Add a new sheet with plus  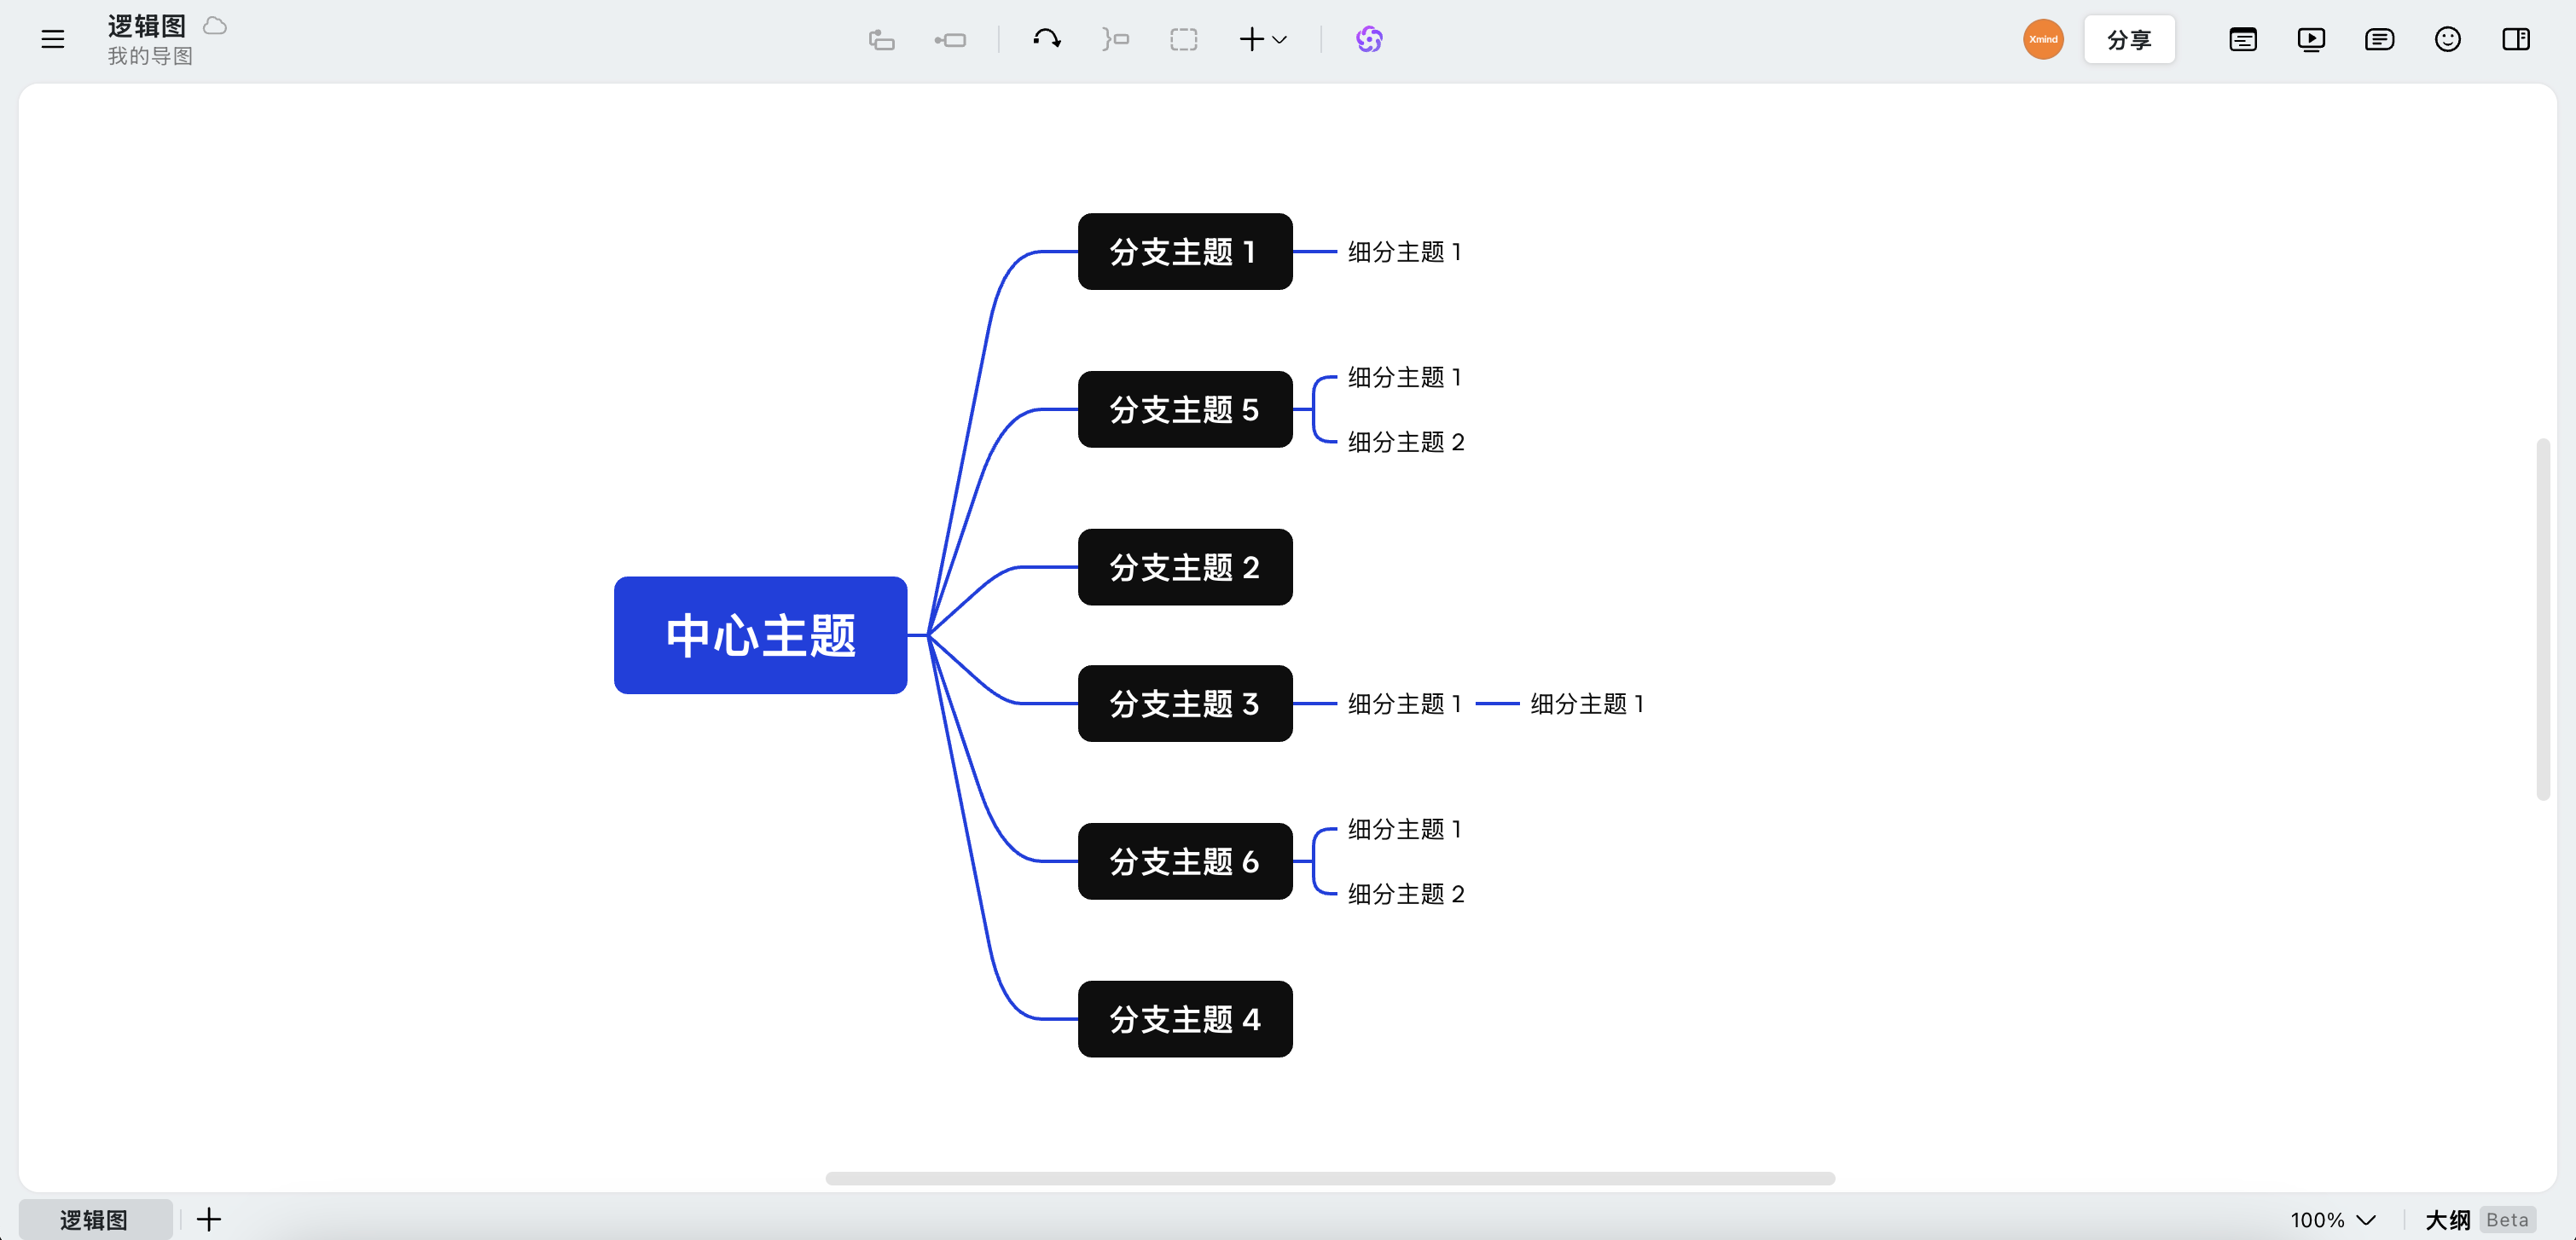point(208,1219)
